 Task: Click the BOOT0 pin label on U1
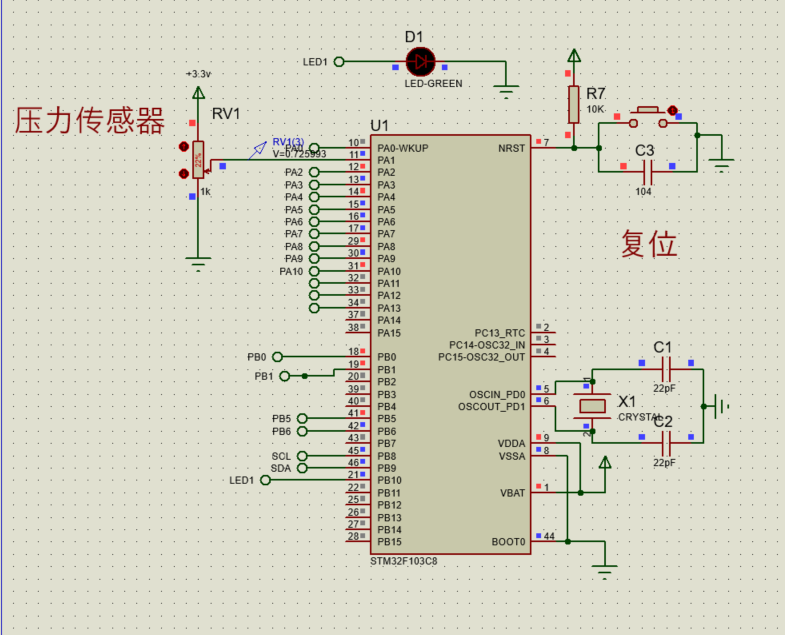coord(508,542)
